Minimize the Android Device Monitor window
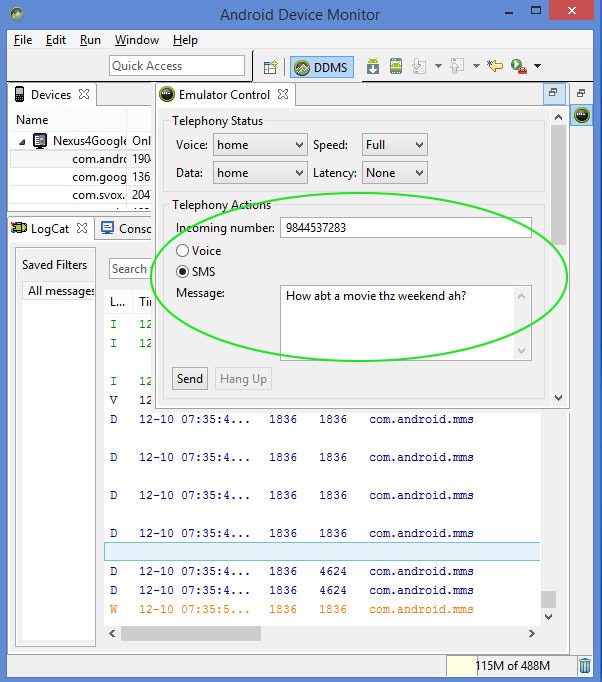602x682 pixels. [509, 13]
